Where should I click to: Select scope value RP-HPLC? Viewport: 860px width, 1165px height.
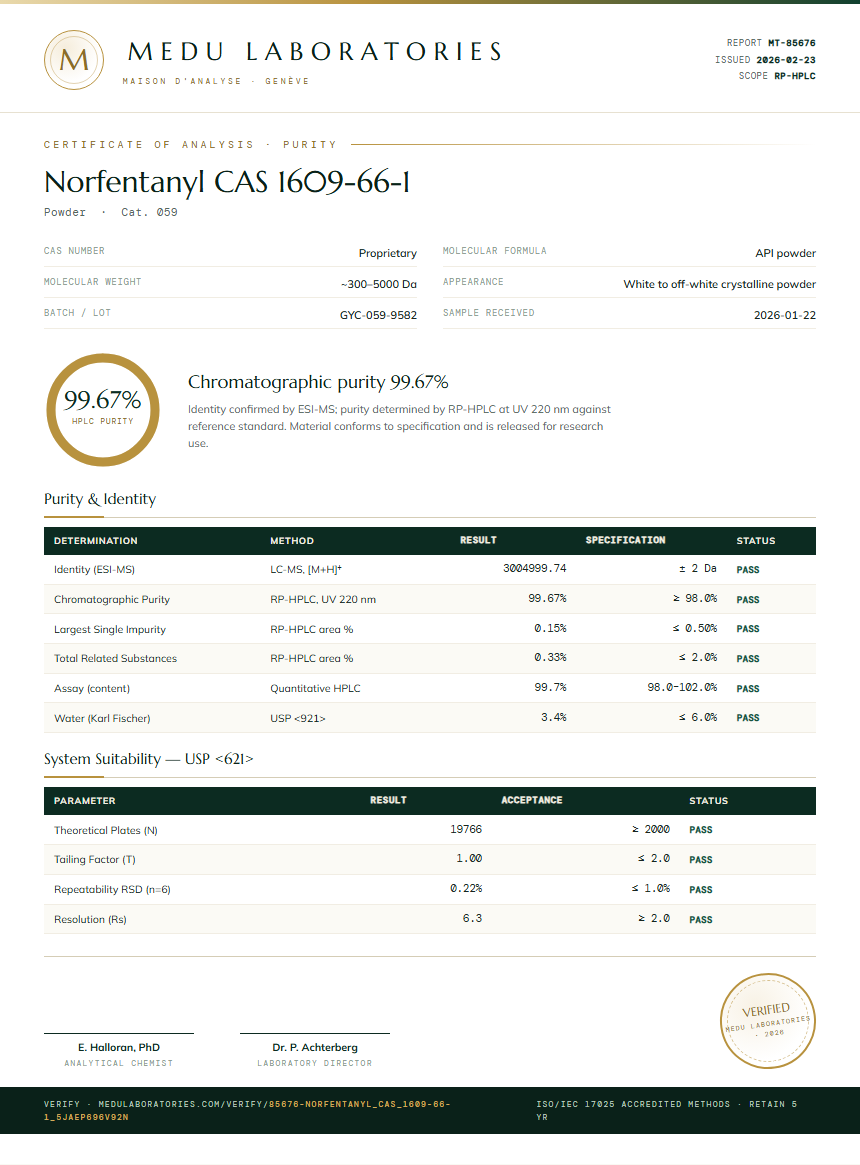pos(795,76)
